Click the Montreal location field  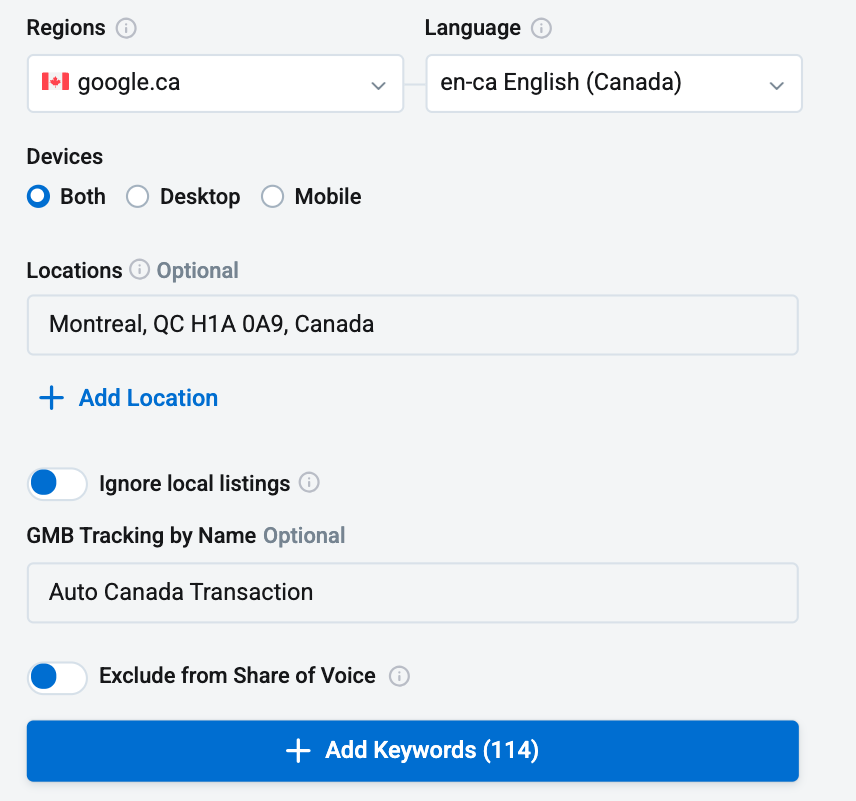[x=412, y=324]
